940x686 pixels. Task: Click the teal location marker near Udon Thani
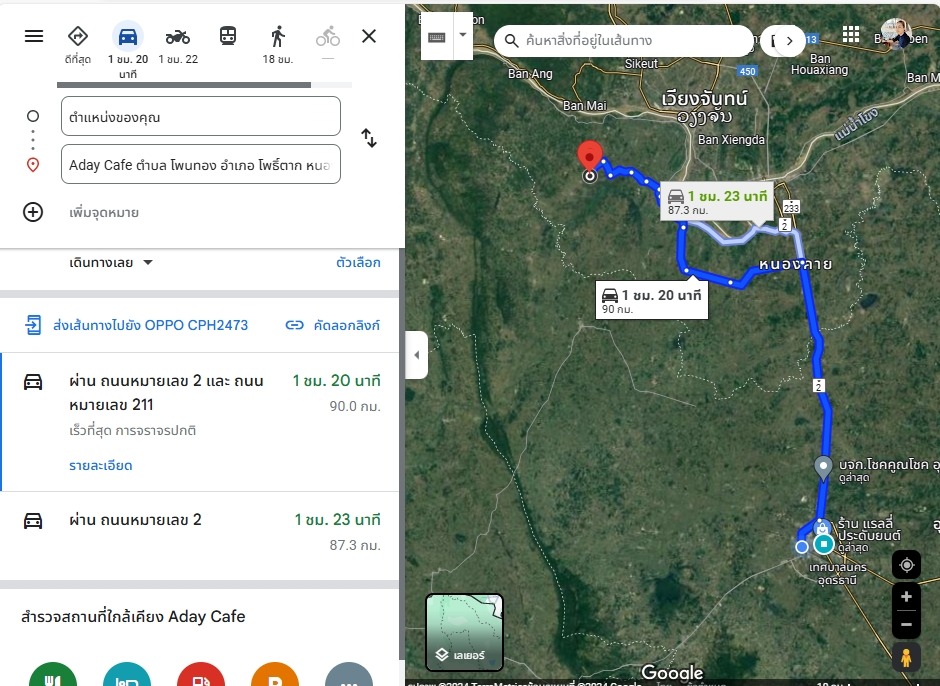click(x=824, y=544)
